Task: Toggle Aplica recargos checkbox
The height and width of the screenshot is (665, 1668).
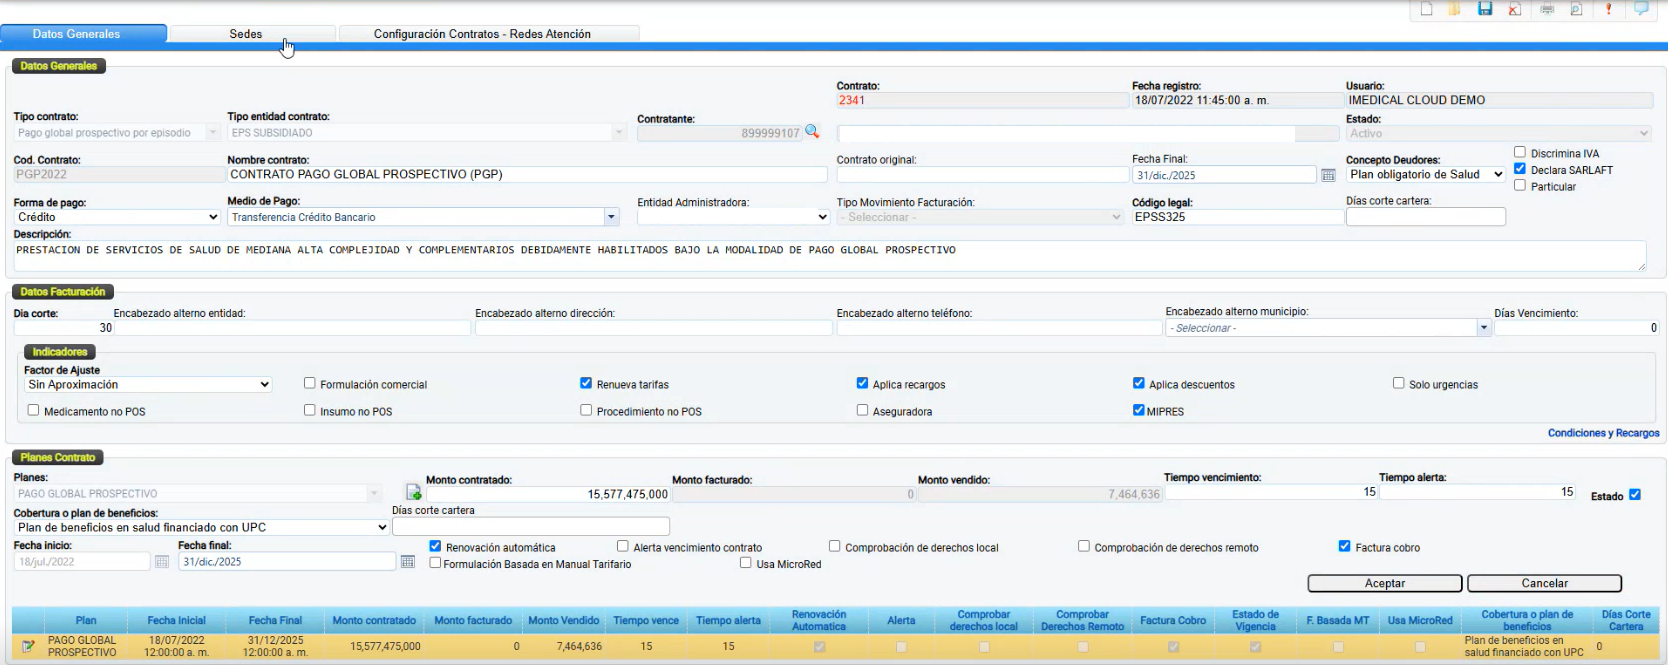Action: [x=862, y=383]
